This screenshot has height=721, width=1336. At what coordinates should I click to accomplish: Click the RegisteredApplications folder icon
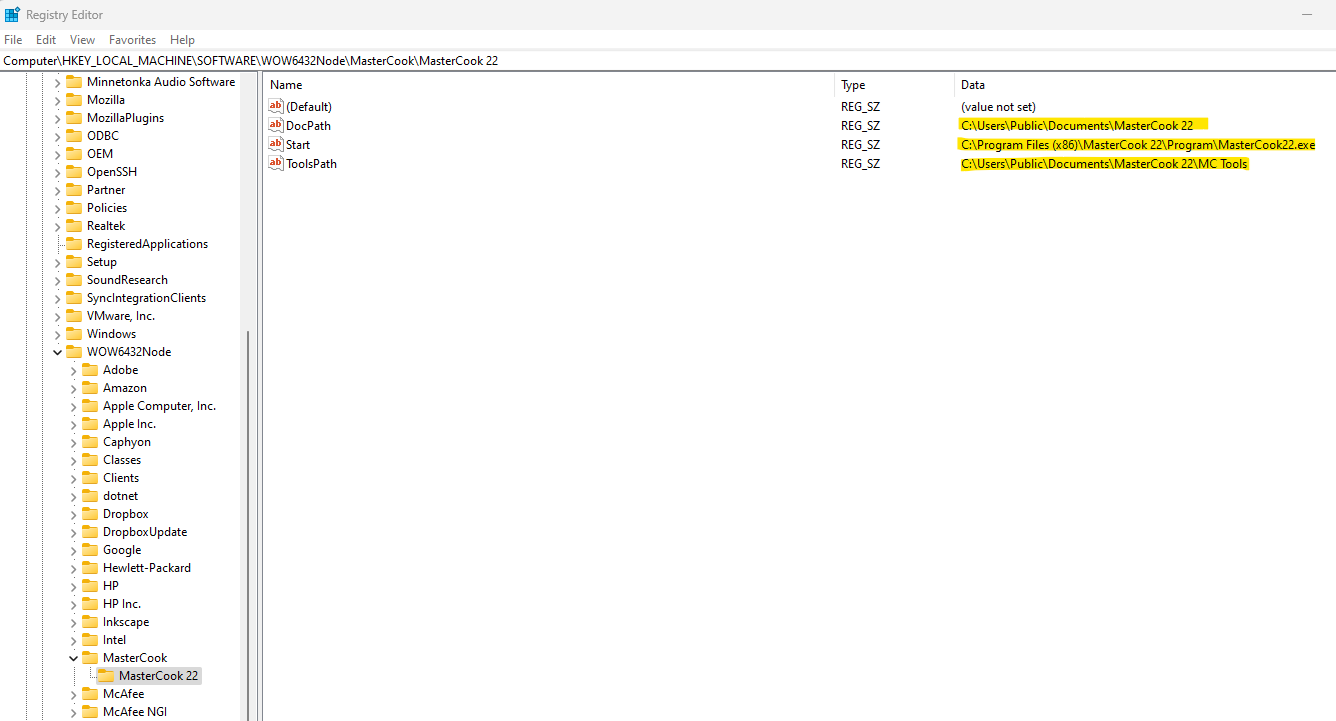point(74,244)
